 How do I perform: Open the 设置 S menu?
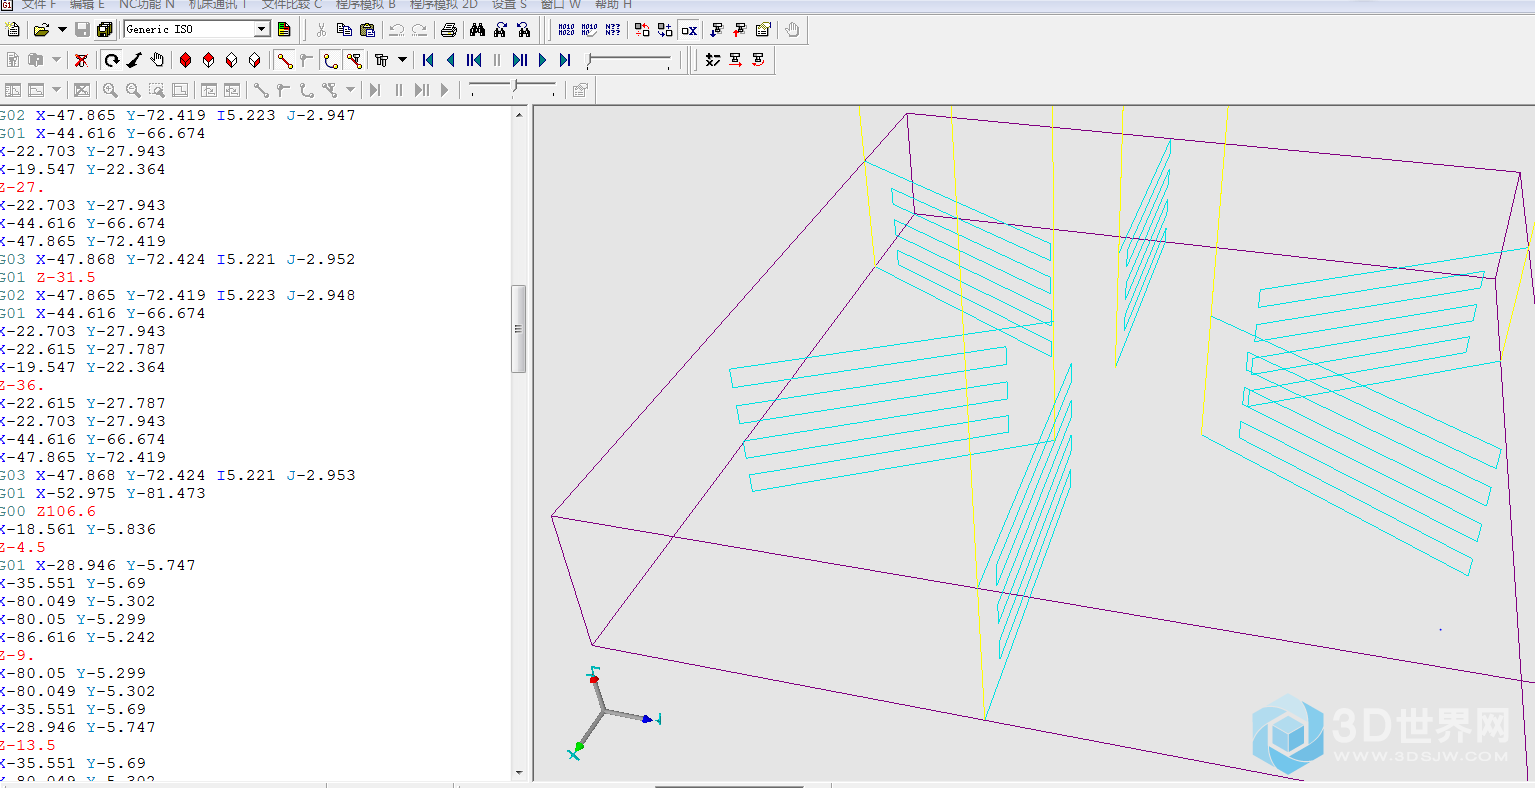click(x=509, y=5)
